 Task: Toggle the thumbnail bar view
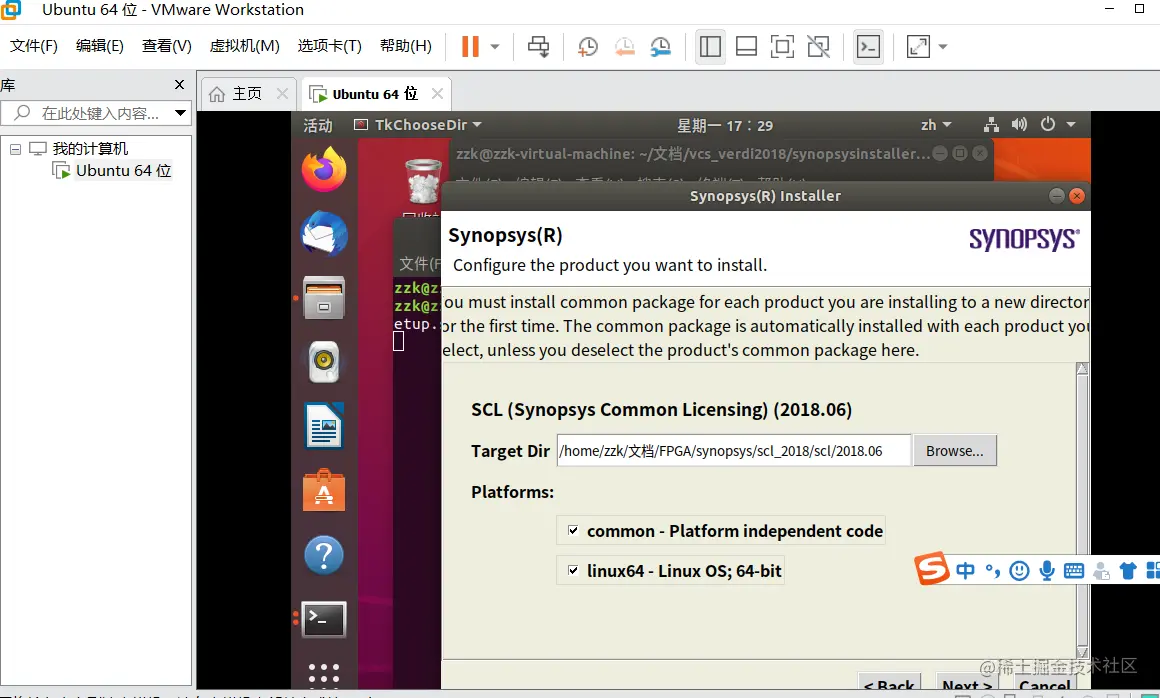click(746, 47)
